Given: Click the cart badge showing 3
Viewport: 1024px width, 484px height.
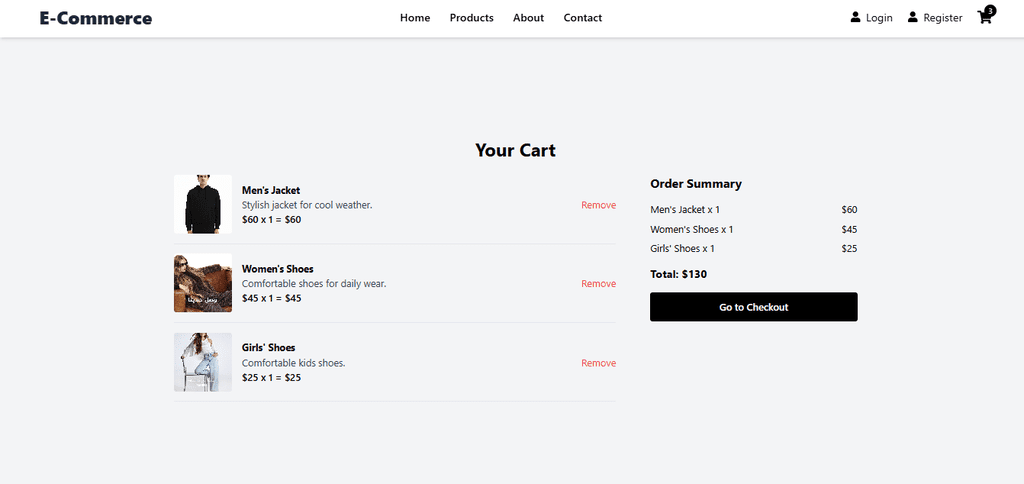Looking at the screenshot, I should tap(990, 10).
